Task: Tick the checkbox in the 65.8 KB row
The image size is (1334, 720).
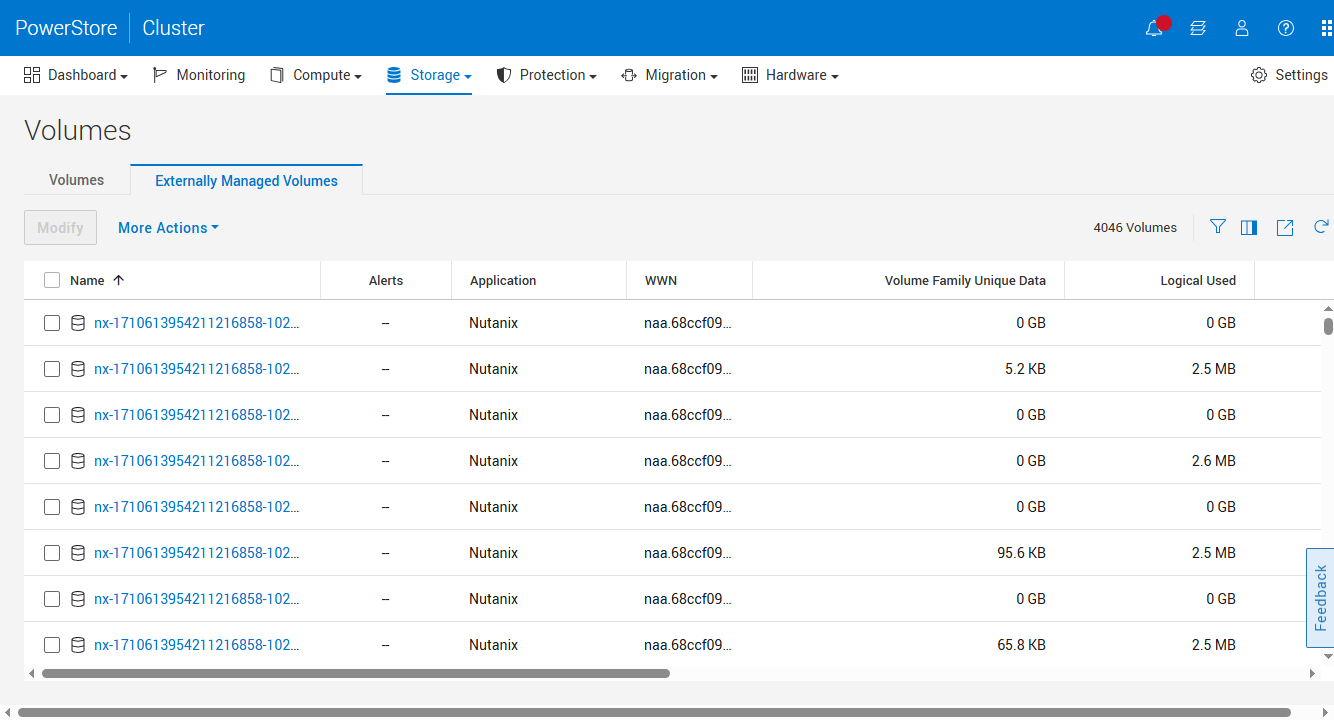Action: pos(52,645)
